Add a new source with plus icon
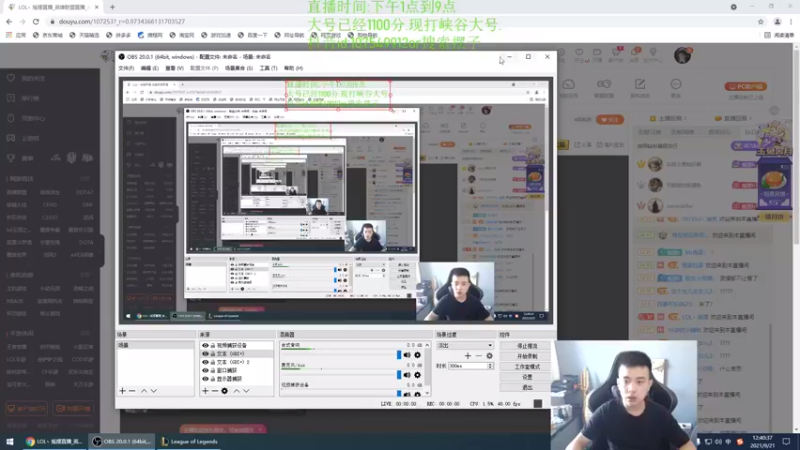 pos(205,391)
